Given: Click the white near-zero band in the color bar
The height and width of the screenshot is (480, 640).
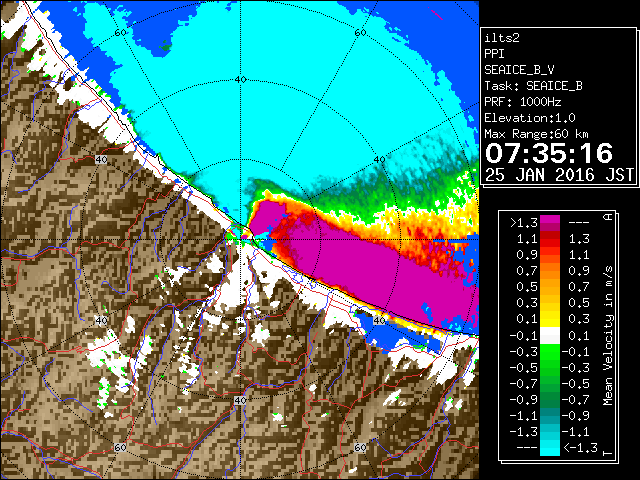Looking at the screenshot, I should point(550,336).
